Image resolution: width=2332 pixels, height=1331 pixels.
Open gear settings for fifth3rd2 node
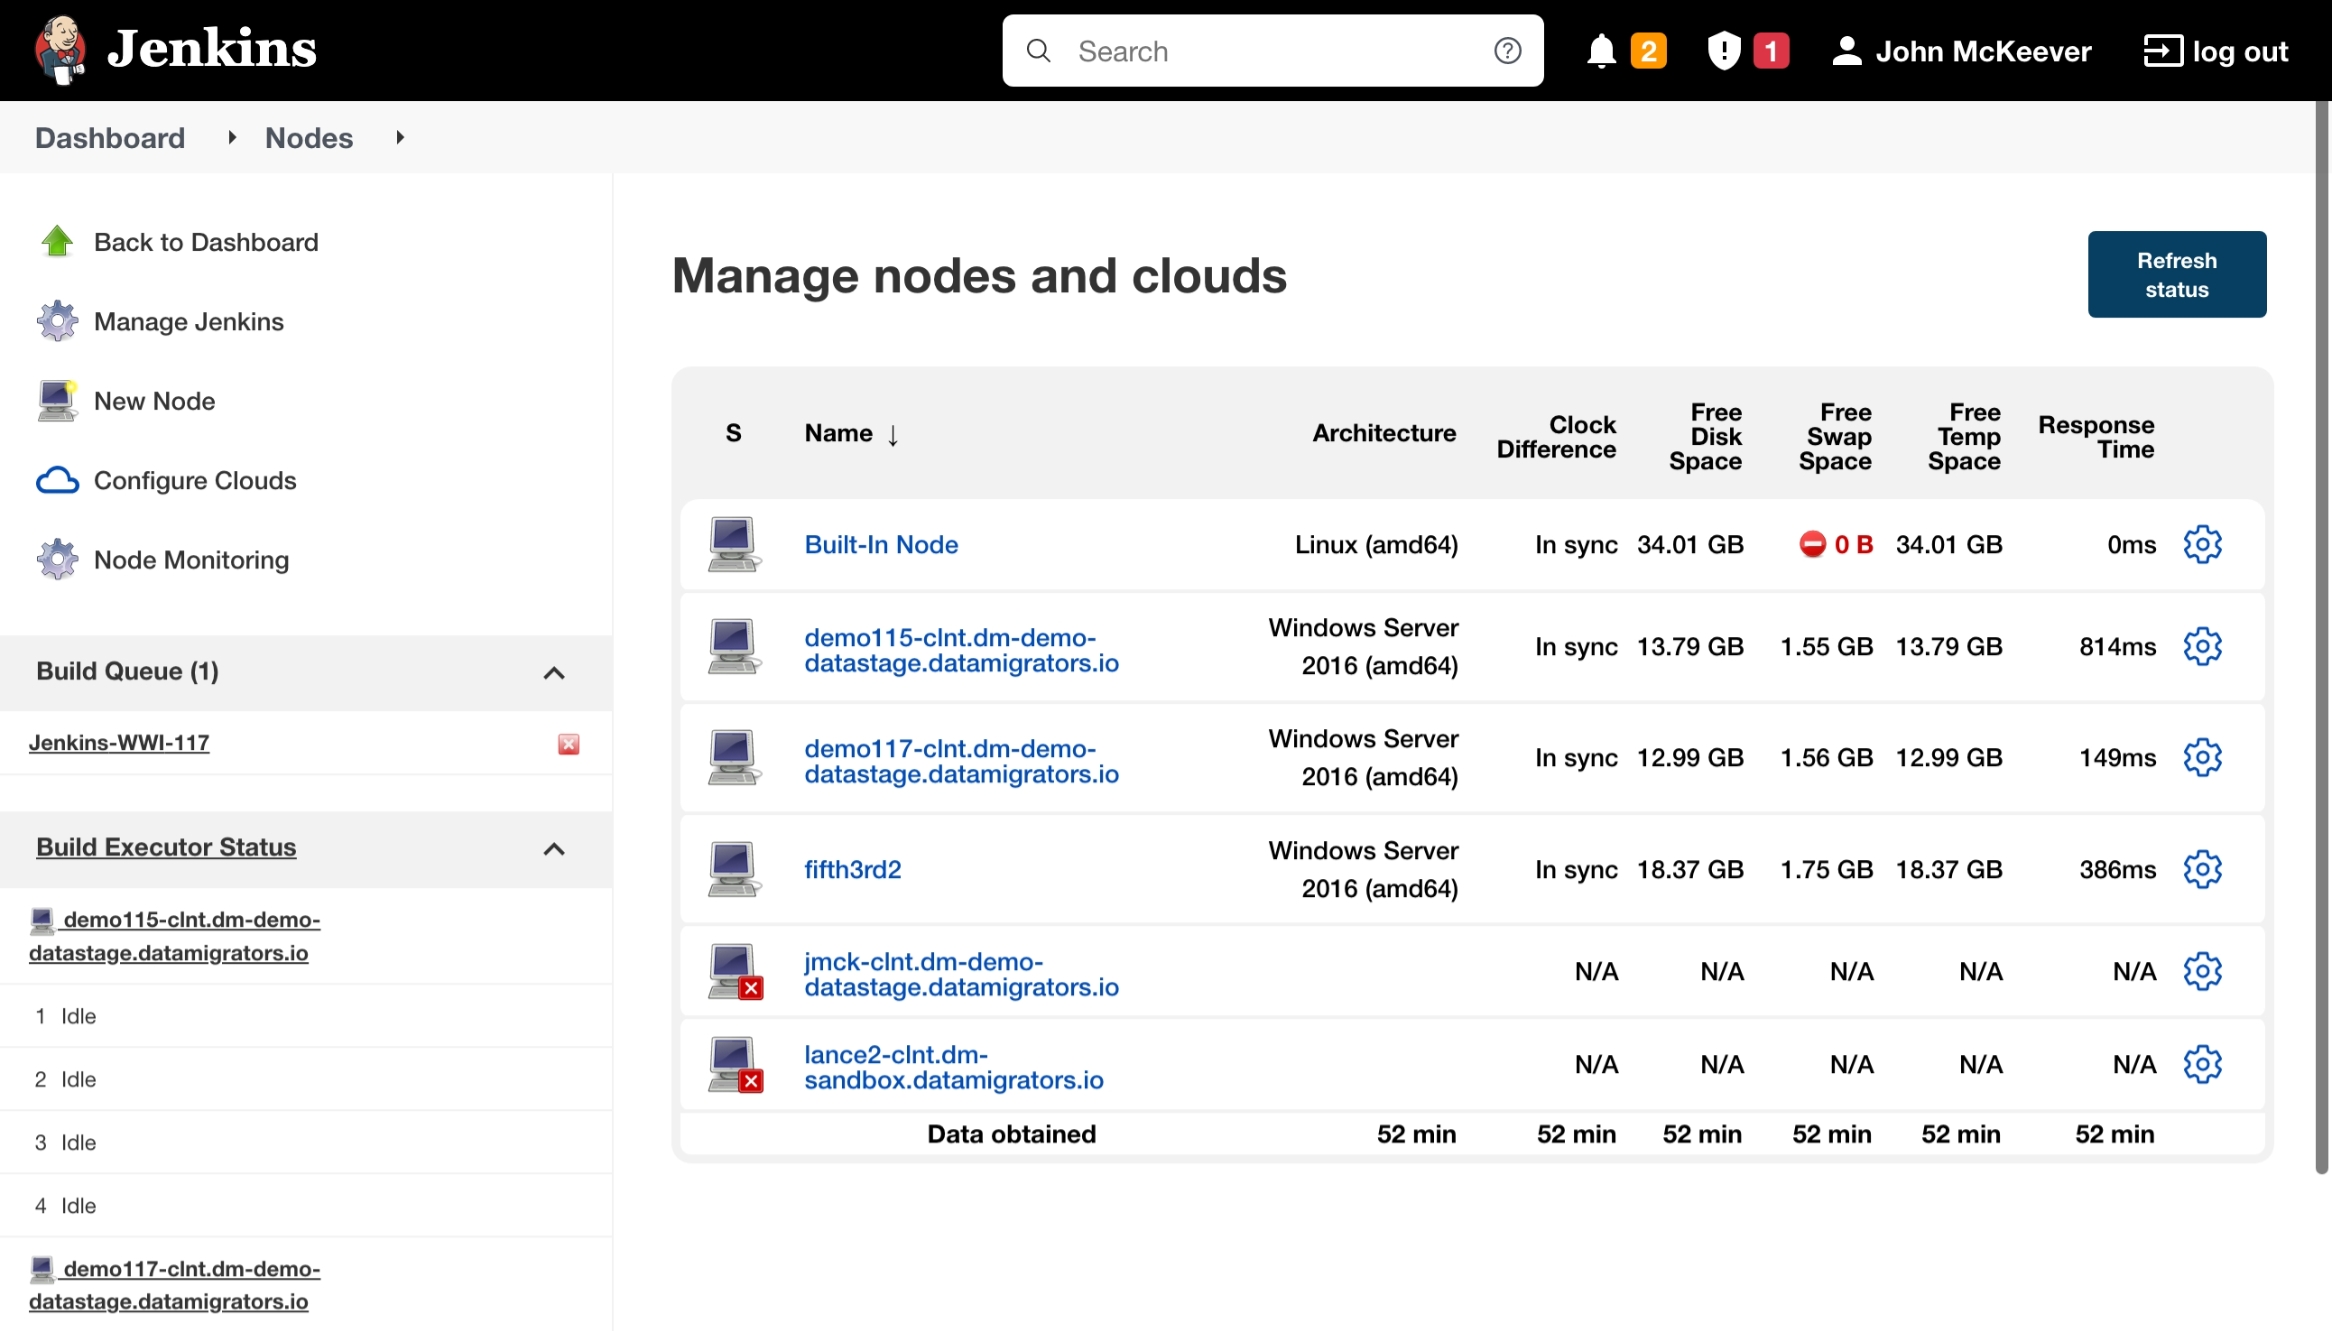[x=2202, y=870]
